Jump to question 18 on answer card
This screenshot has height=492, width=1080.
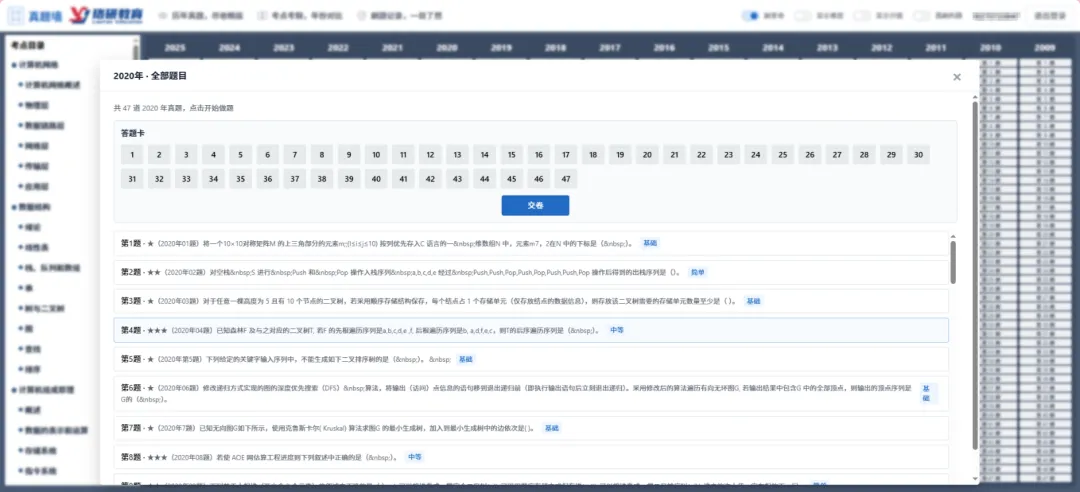pos(592,155)
